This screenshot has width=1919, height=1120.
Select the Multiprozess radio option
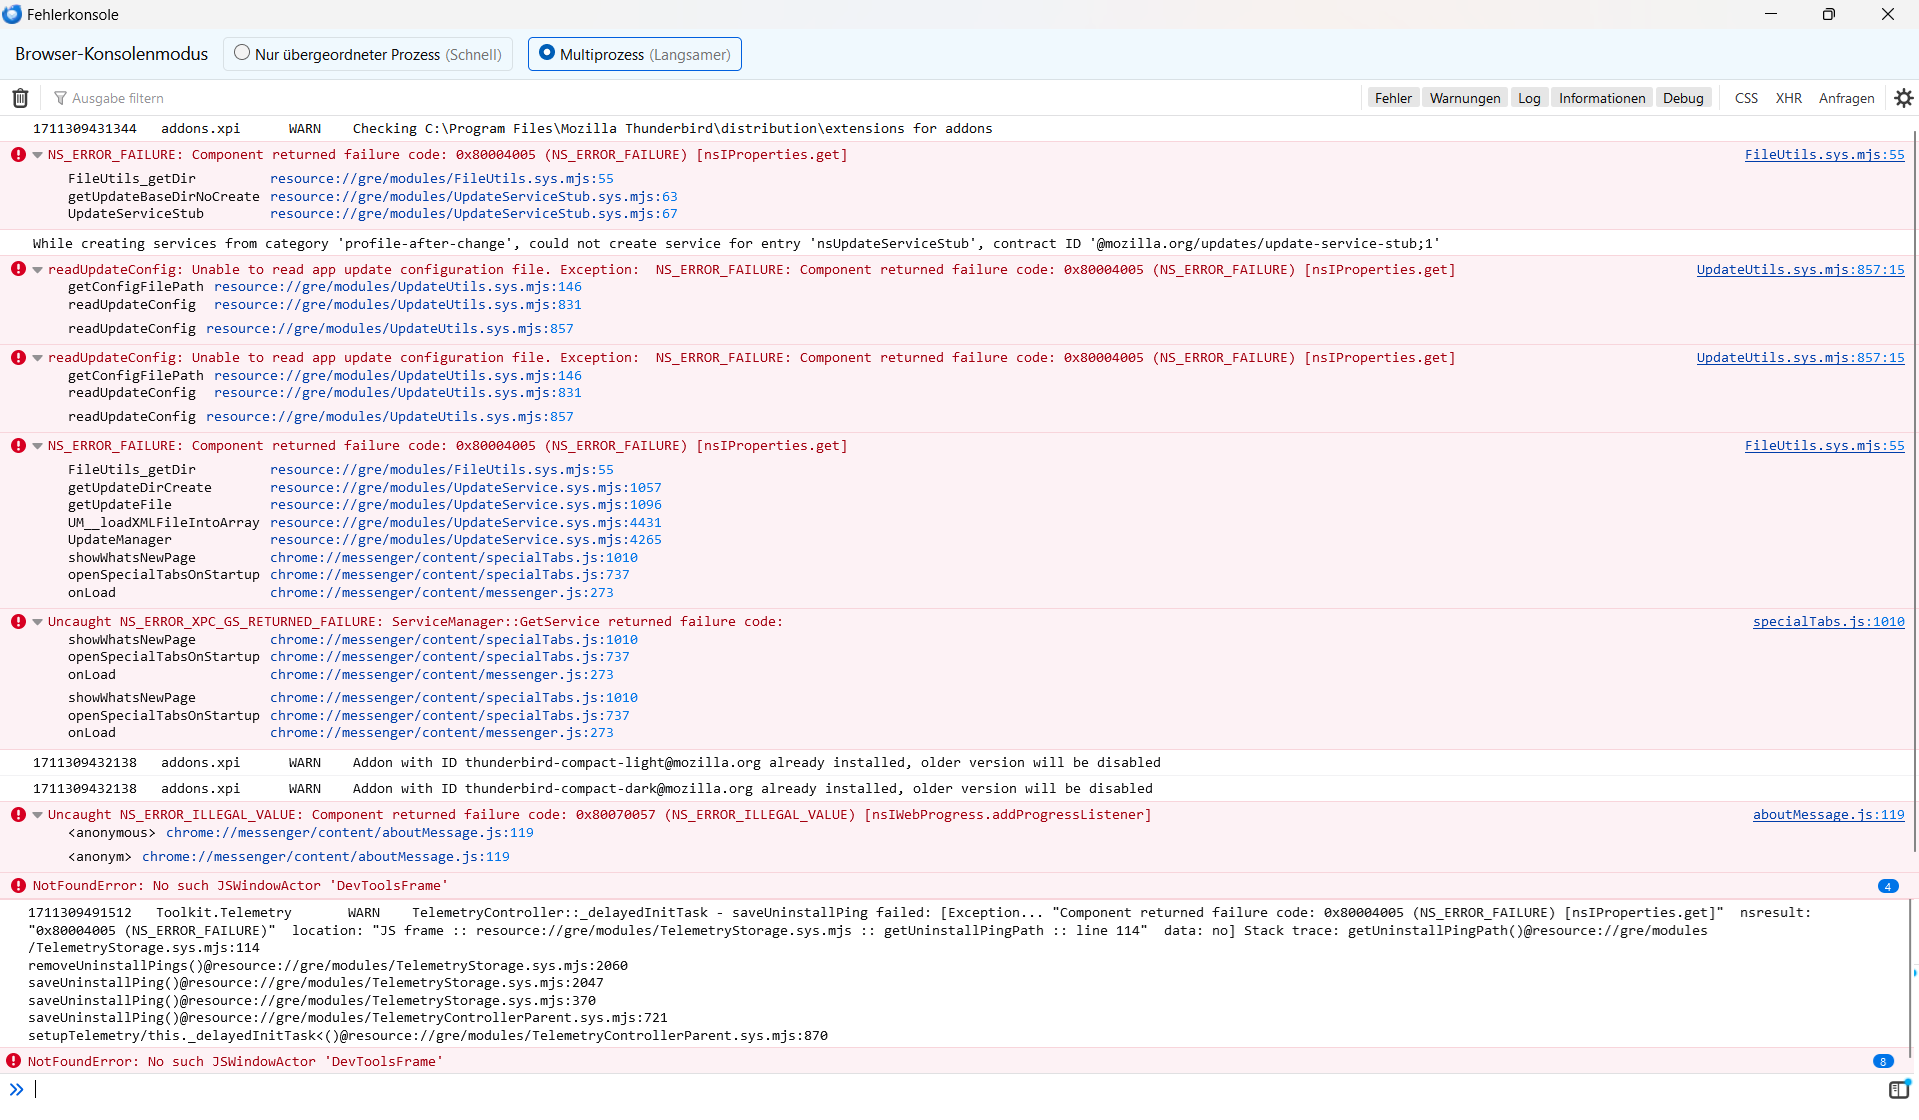(547, 53)
